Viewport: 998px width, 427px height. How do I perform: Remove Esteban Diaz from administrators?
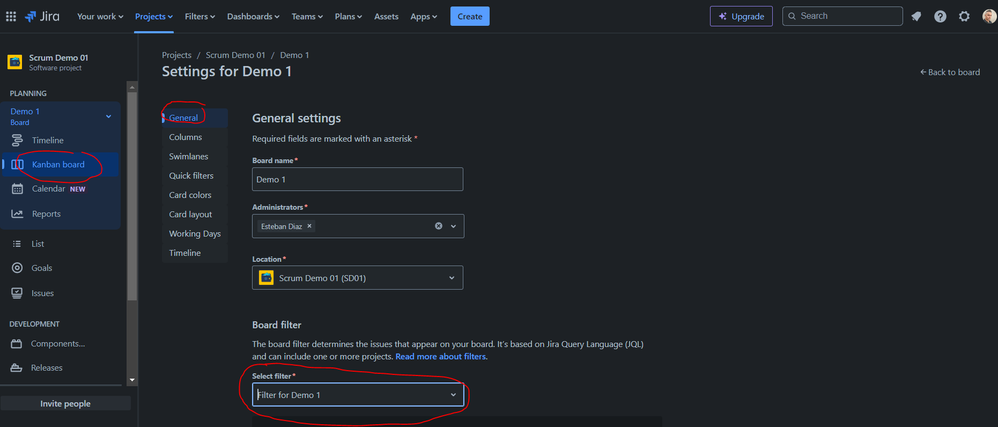point(309,226)
